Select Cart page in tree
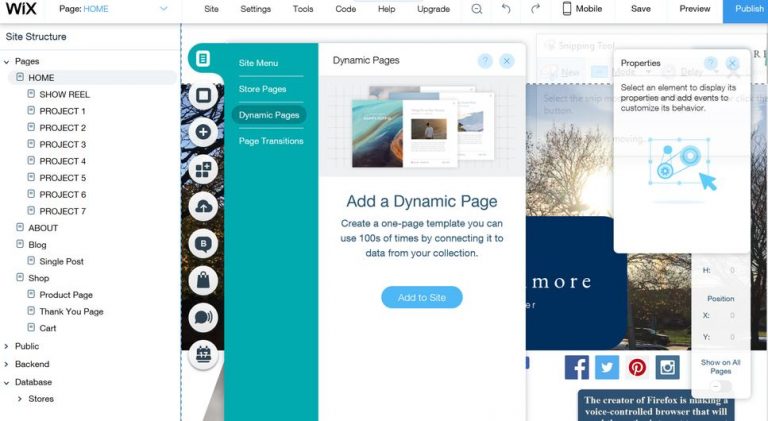Screen dimensions: 768x421 pos(48,328)
